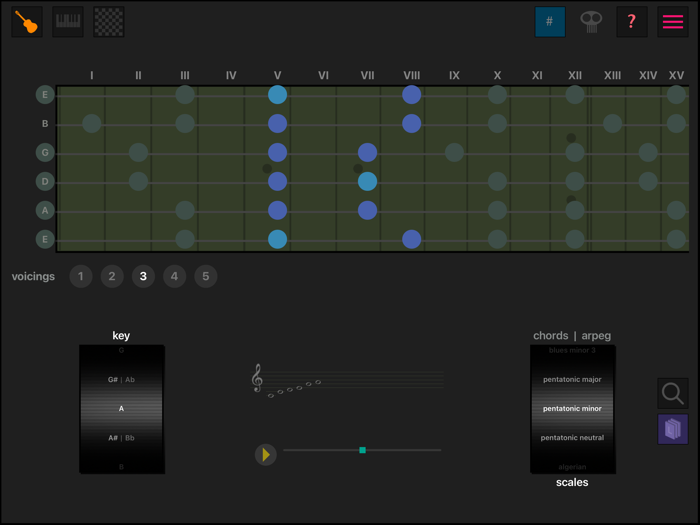The image size is (700, 525).
Task: Tap note on G string fret VII
Action: coord(367,153)
